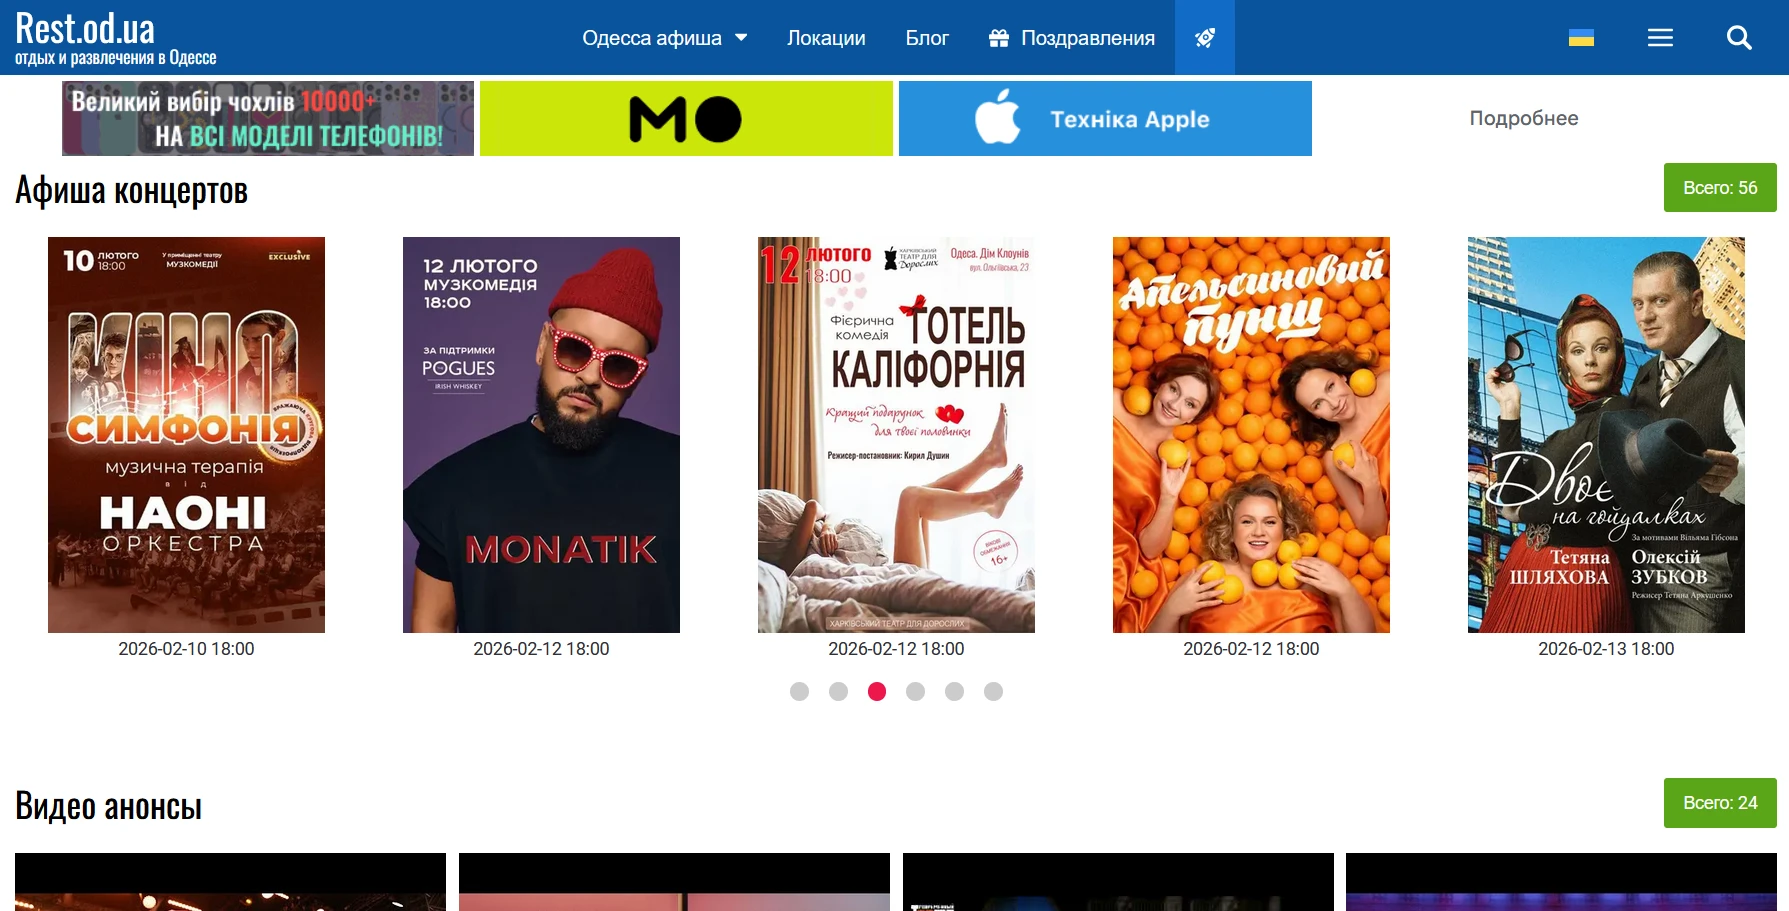Viewport: 1789px width, 911px height.
Task: Select the fourth carousel pagination dot
Action: pyautogui.click(x=915, y=691)
